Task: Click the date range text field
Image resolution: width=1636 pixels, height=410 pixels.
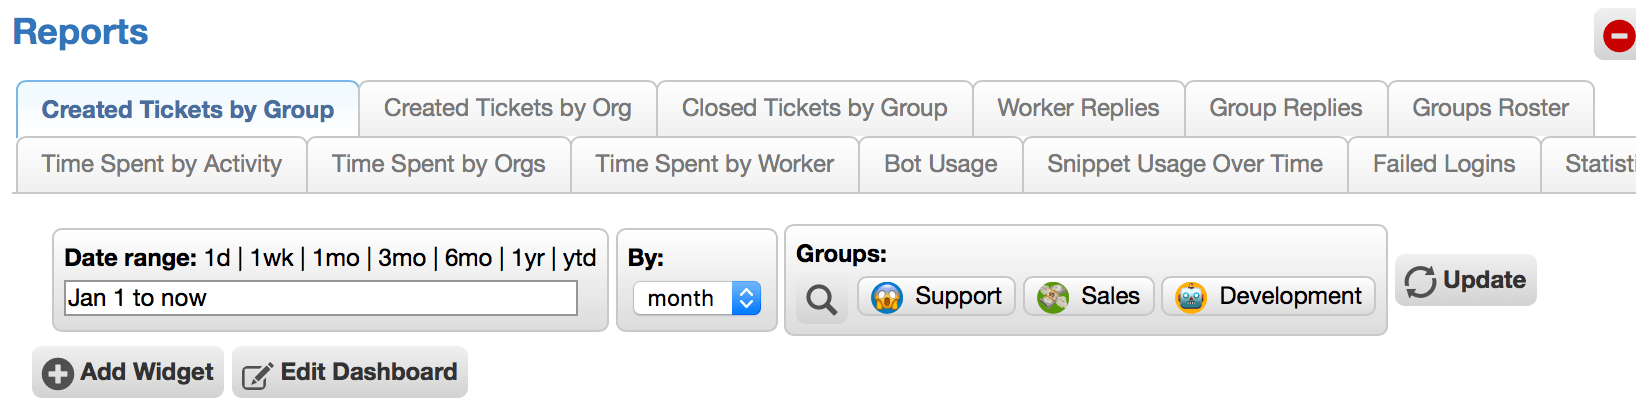Action: [321, 298]
